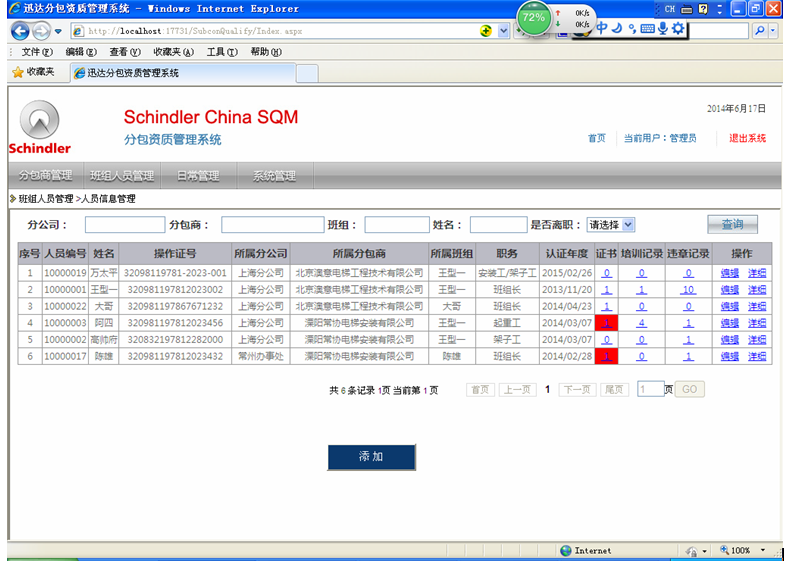Click the 尾页 pager button
Viewport: 792px width, 568px height.
[614, 390]
